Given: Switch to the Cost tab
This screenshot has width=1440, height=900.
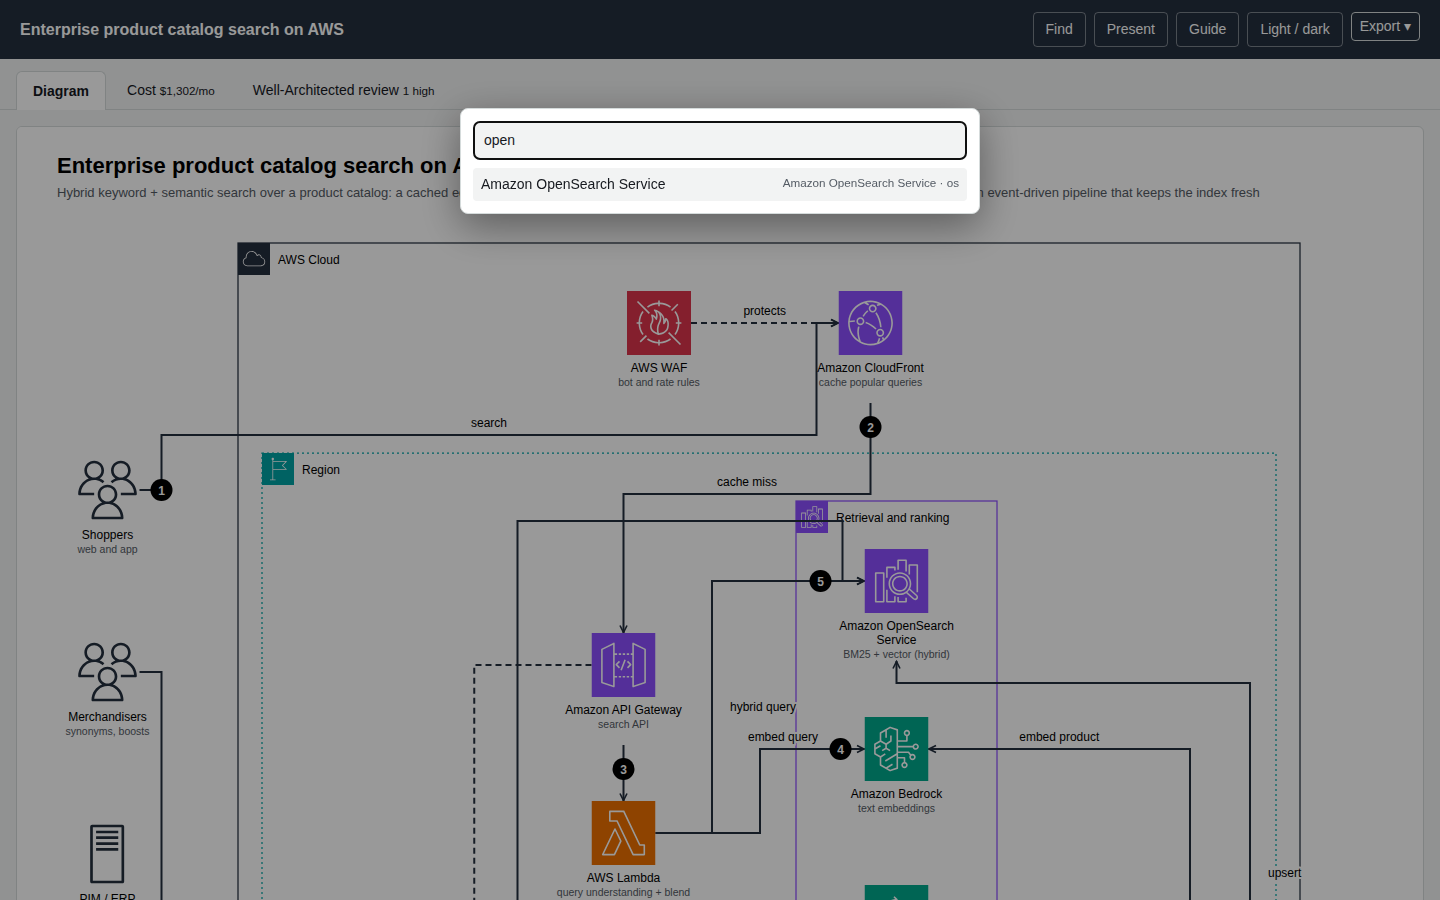Looking at the screenshot, I should 171,90.
